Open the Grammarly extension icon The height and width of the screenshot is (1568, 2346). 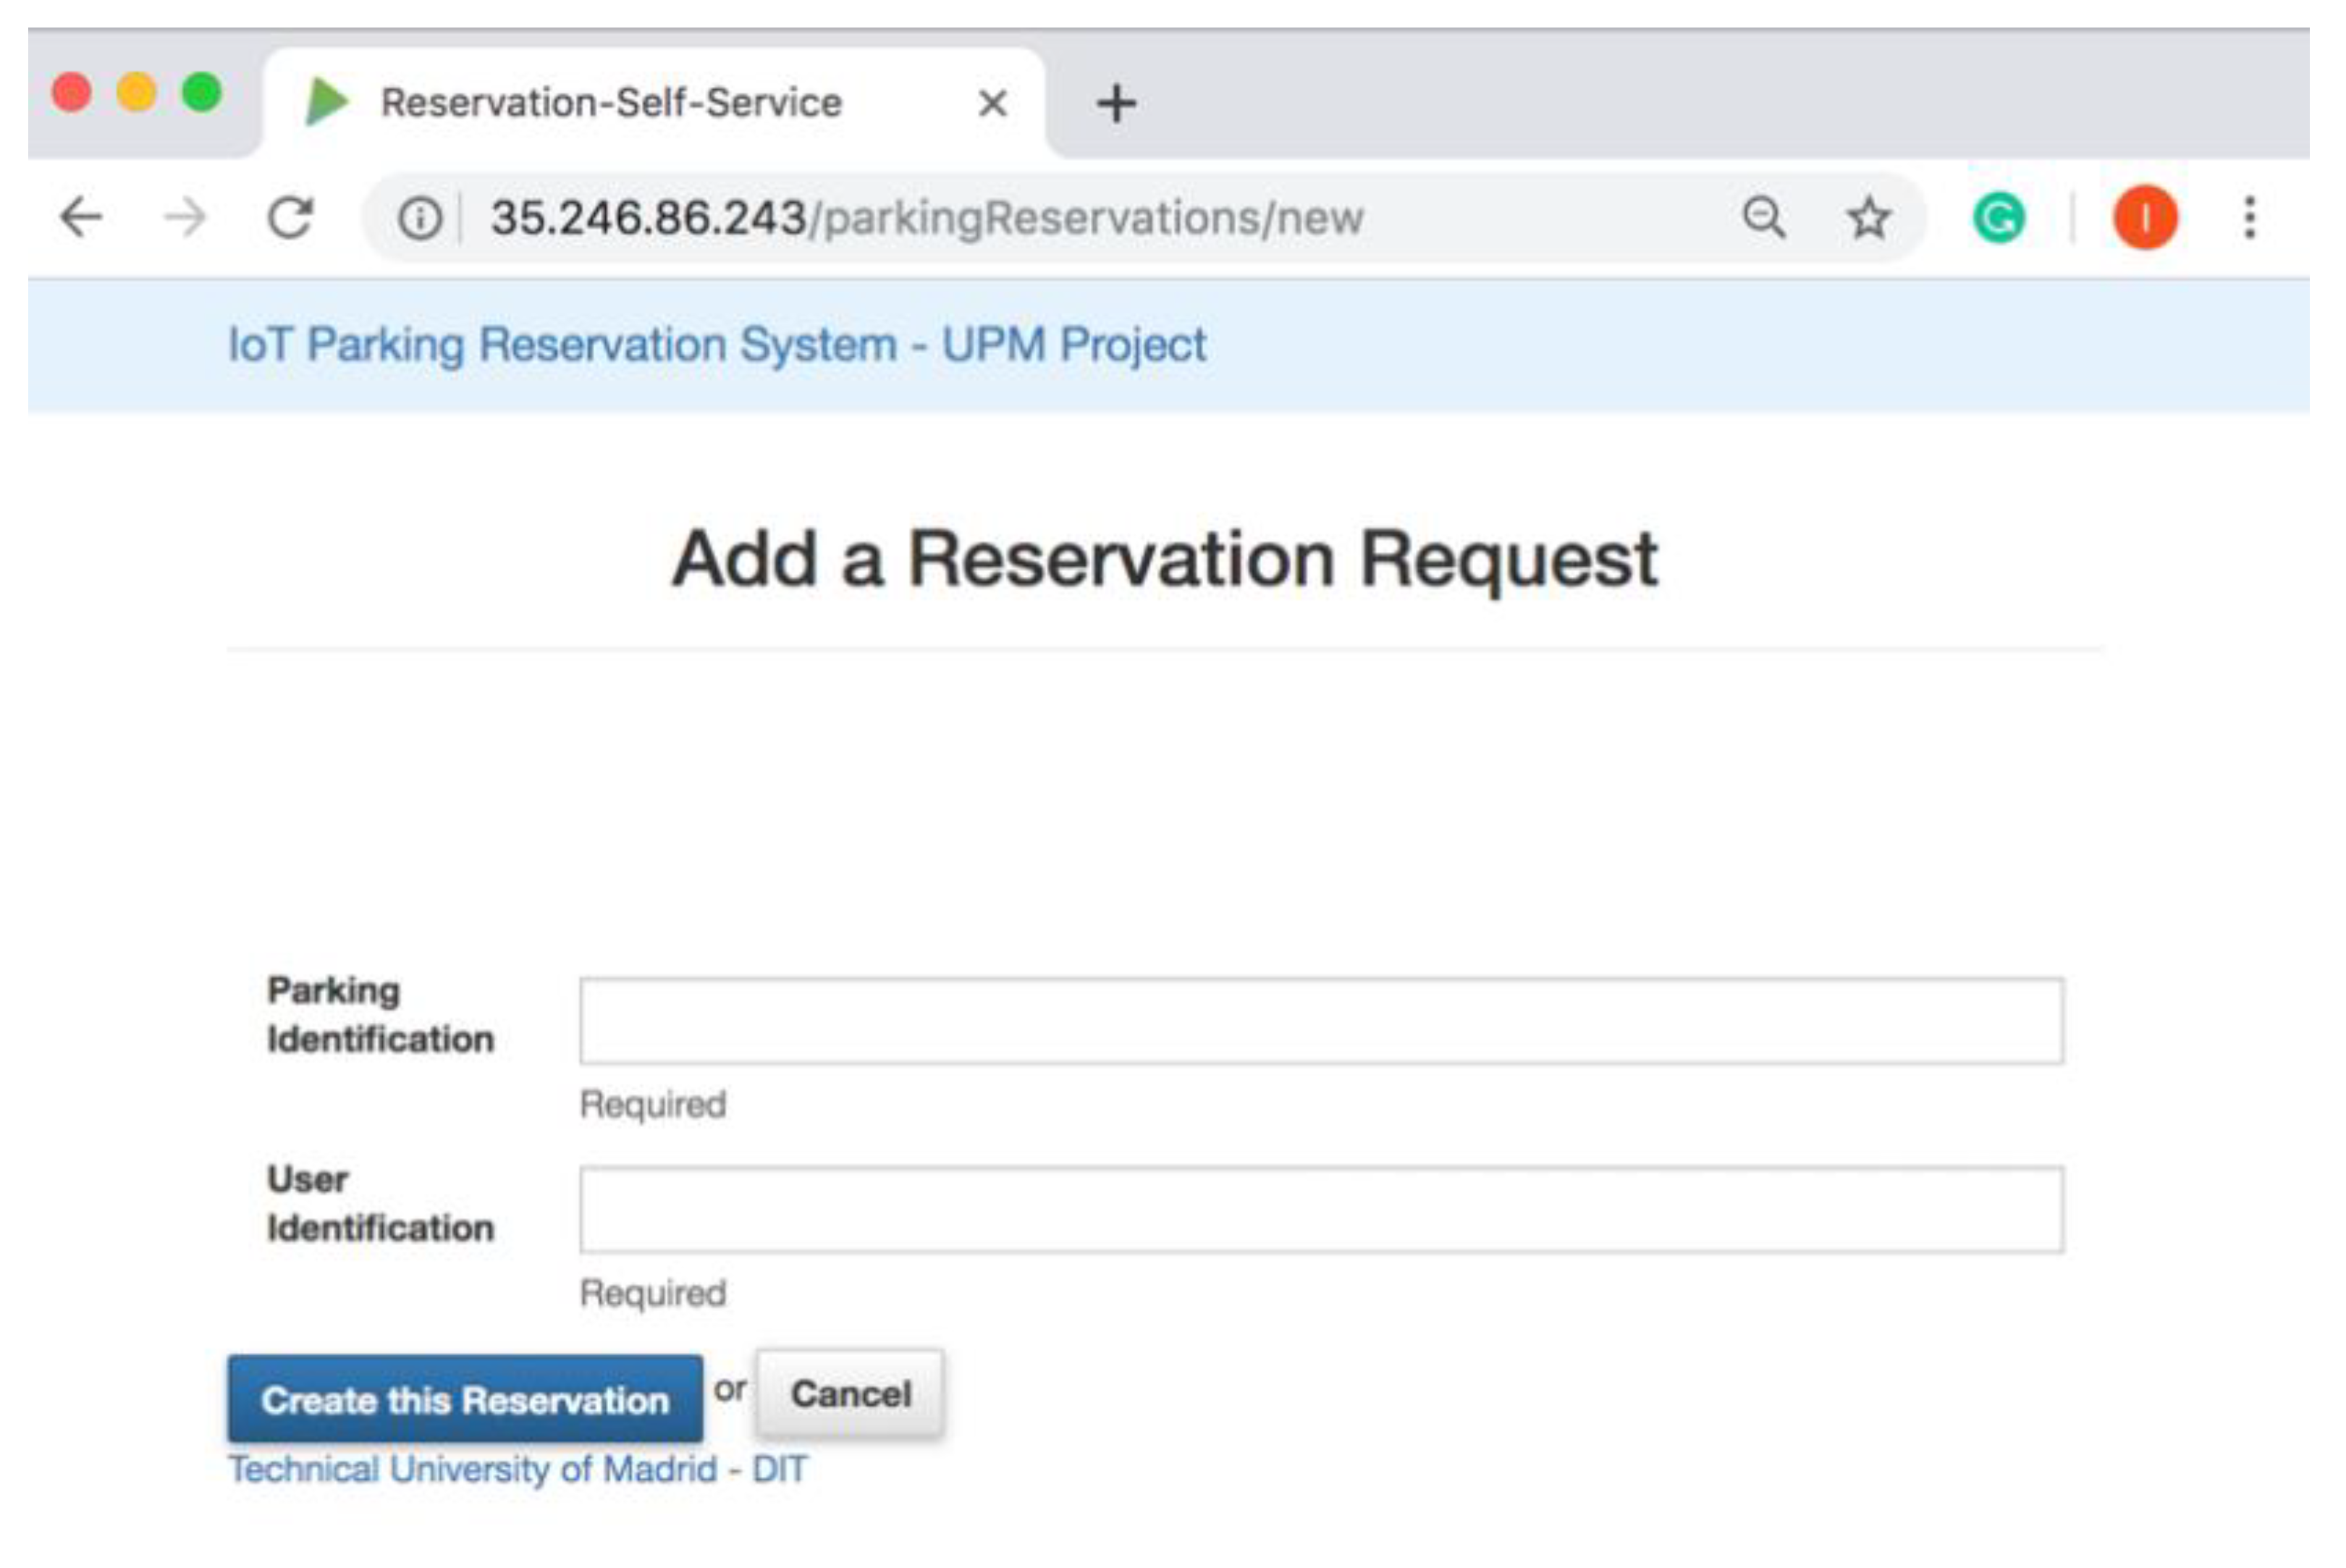[1998, 217]
